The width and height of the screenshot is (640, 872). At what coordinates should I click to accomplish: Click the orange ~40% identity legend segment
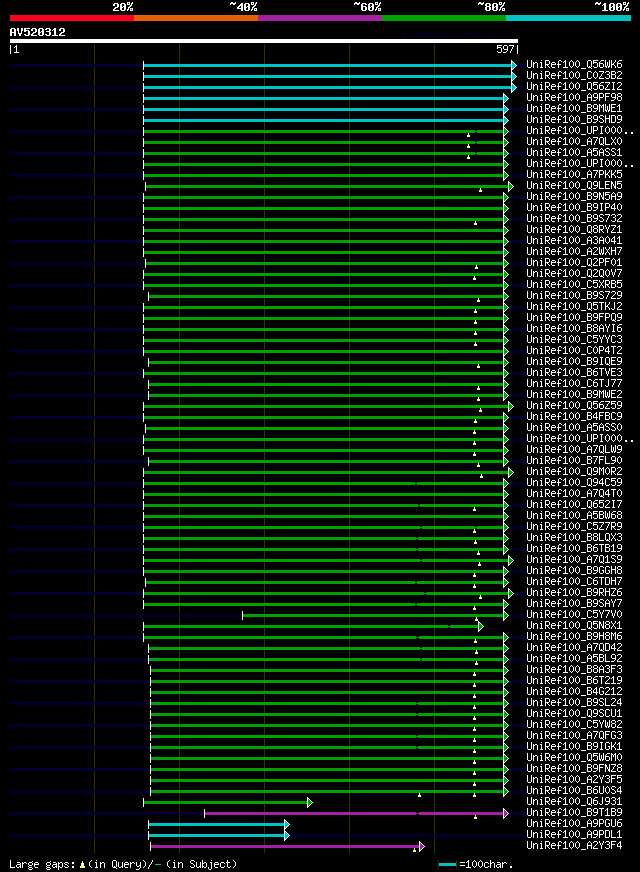click(196, 18)
